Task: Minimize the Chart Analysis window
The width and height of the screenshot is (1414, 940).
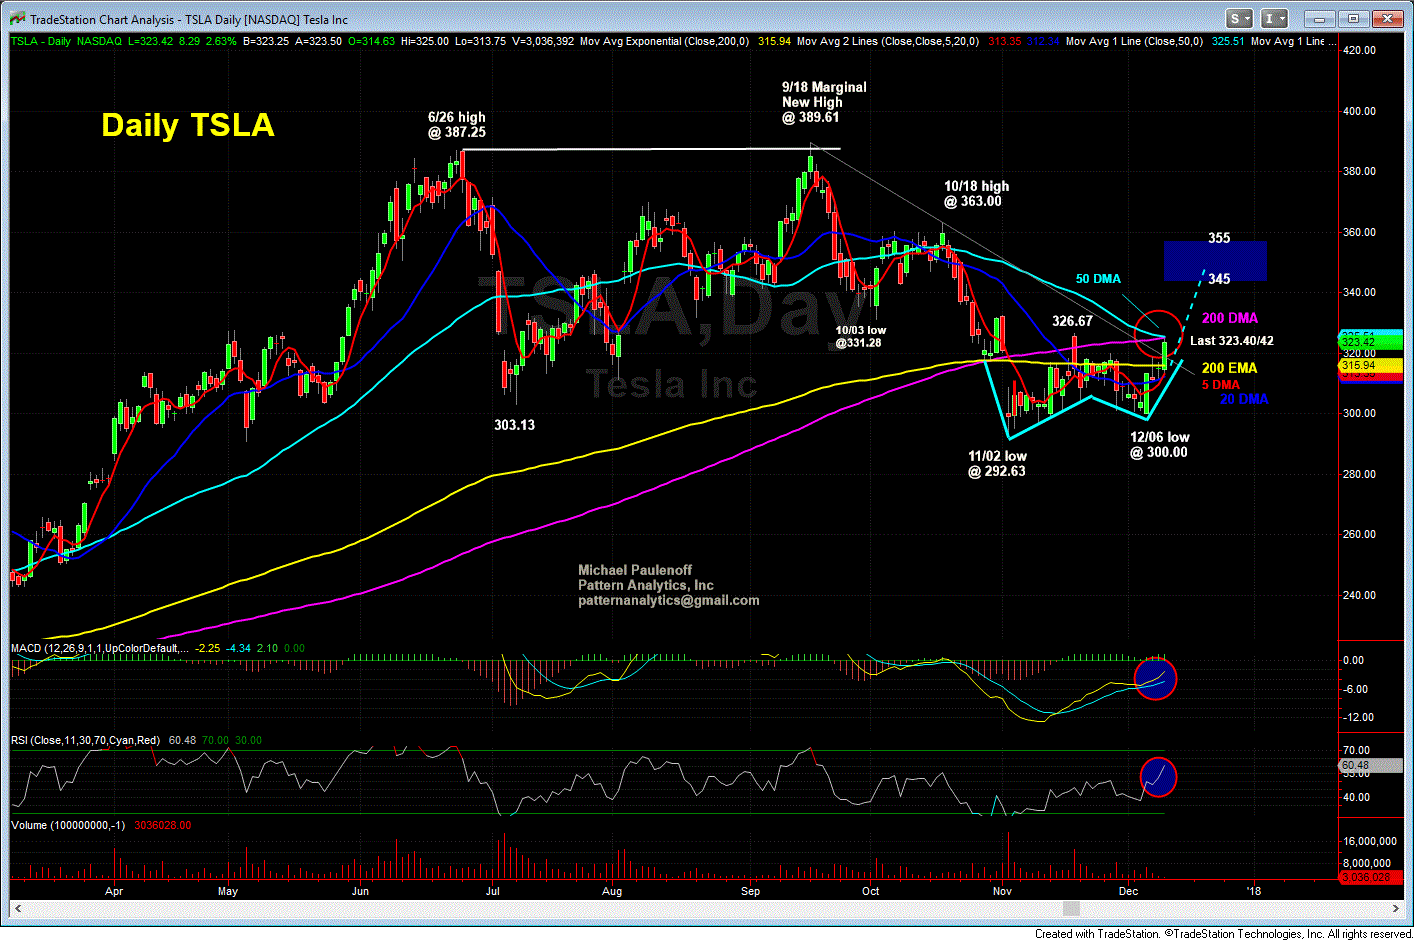Action: (1320, 19)
